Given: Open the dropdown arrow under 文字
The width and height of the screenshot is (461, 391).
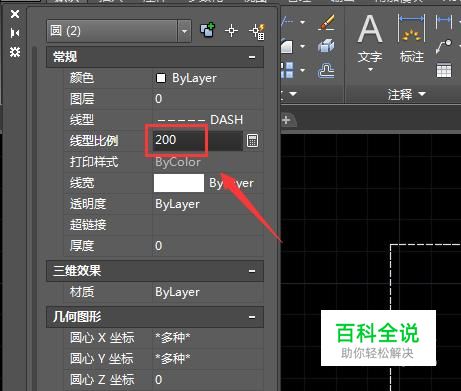Looking at the screenshot, I should [x=370, y=70].
